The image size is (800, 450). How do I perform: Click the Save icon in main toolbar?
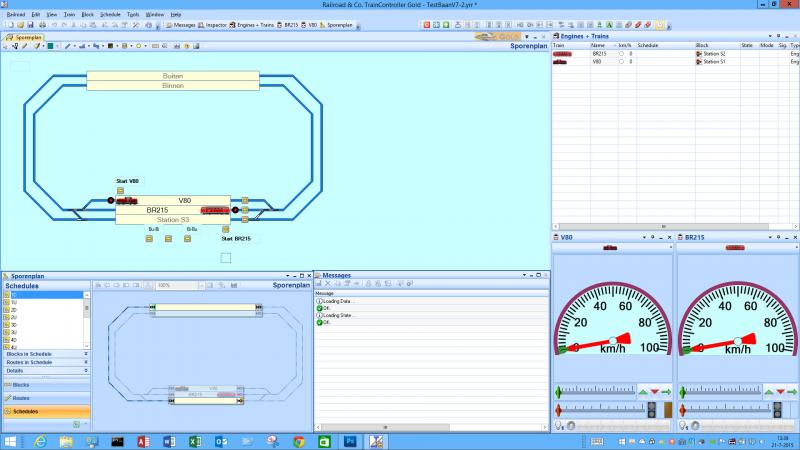(x=31, y=25)
